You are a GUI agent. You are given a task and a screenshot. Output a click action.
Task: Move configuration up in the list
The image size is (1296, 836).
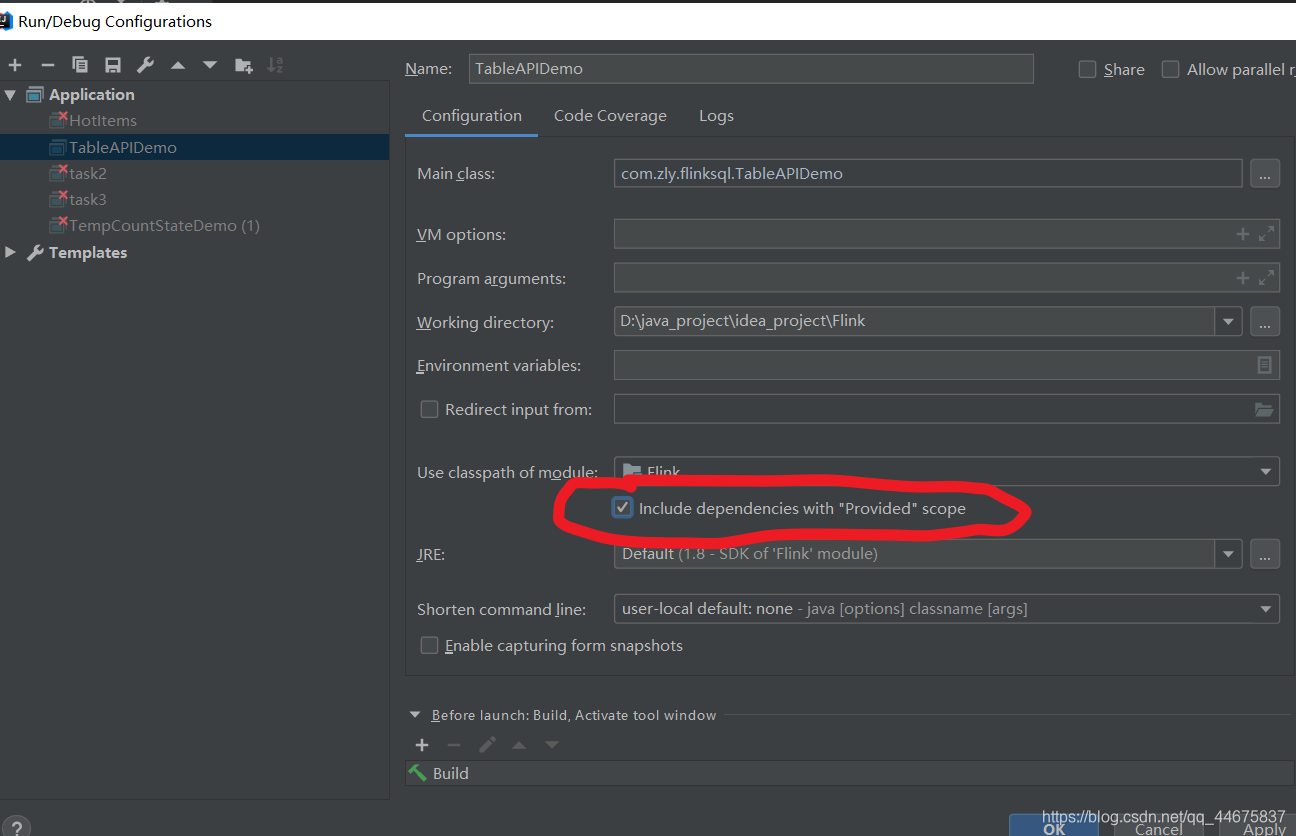[x=178, y=65]
